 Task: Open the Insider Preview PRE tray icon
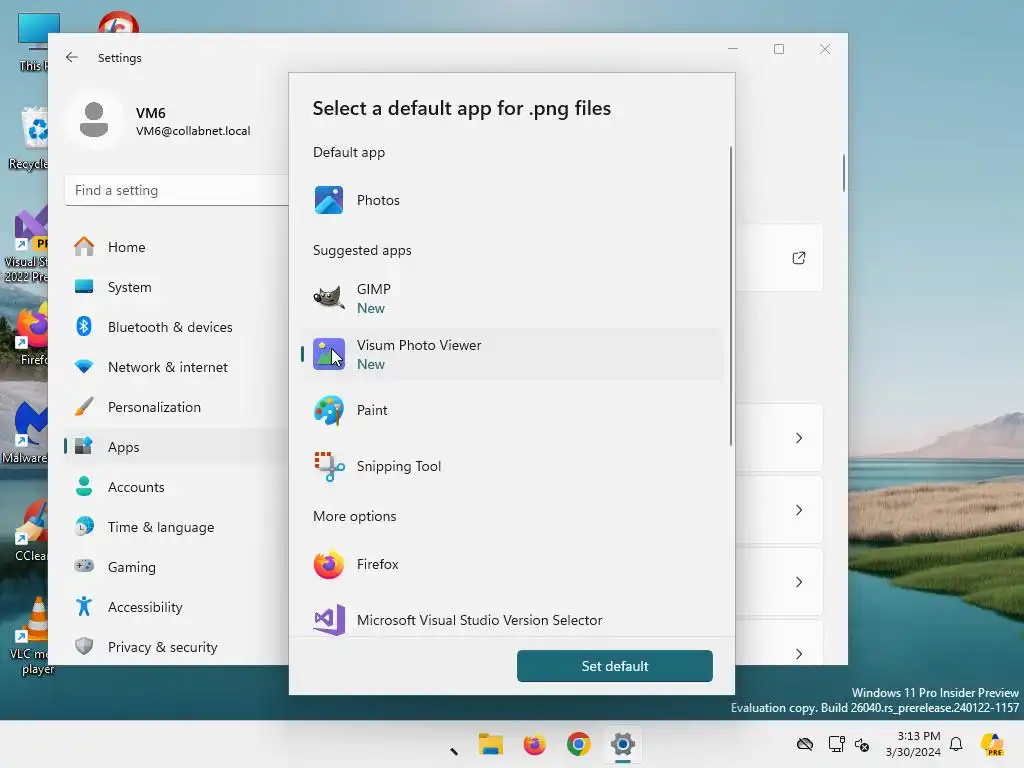[x=992, y=744]
